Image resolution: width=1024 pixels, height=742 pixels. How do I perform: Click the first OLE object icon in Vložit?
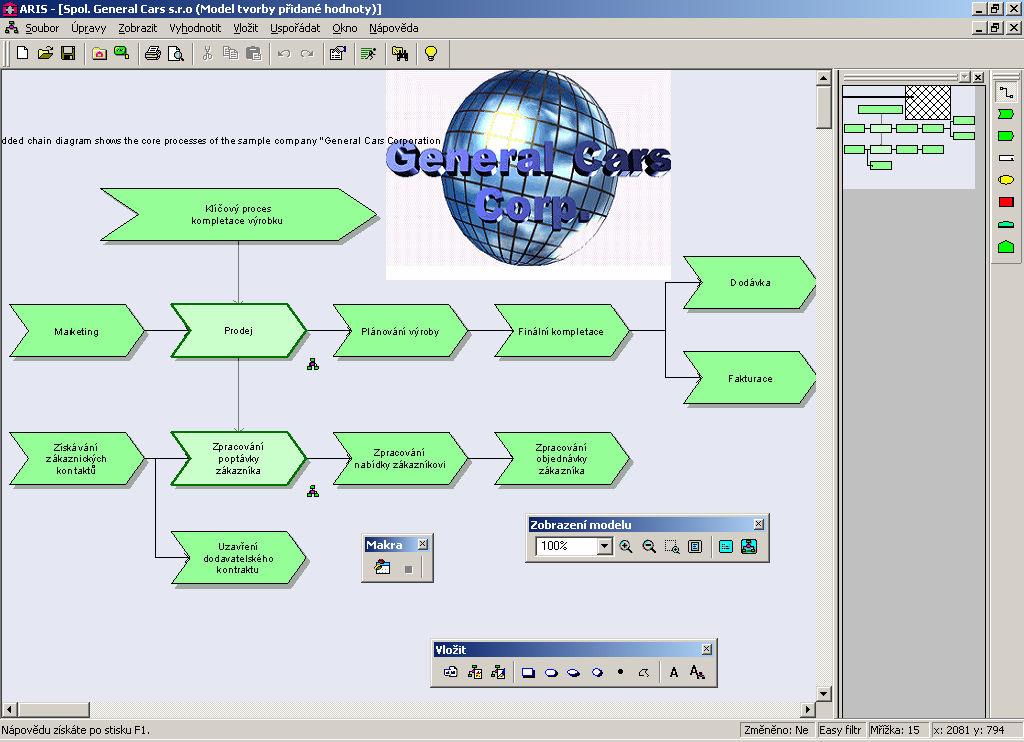(x=450, y=672)
